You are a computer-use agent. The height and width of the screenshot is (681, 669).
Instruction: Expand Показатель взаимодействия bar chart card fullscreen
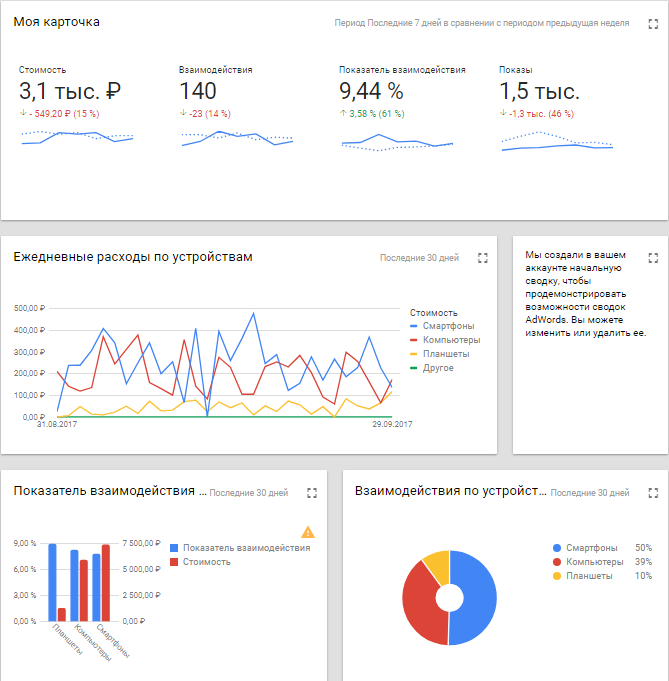coord(312,493)
